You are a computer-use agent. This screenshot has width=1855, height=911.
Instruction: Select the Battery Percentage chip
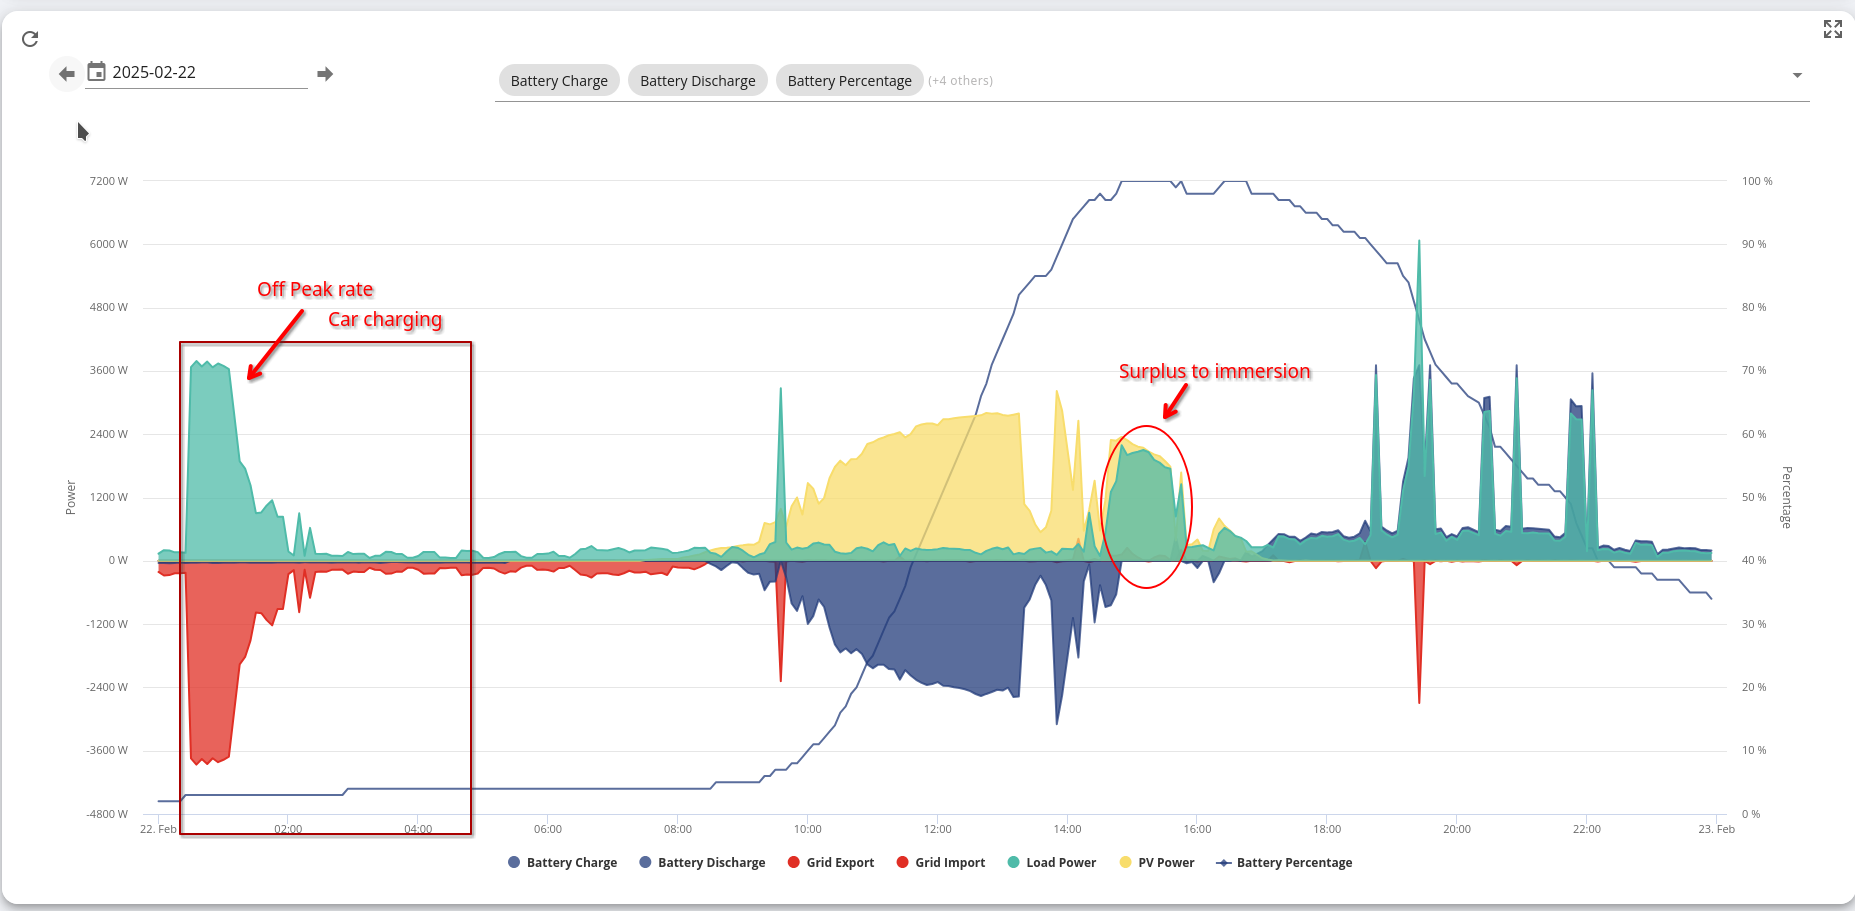point(849,81)
